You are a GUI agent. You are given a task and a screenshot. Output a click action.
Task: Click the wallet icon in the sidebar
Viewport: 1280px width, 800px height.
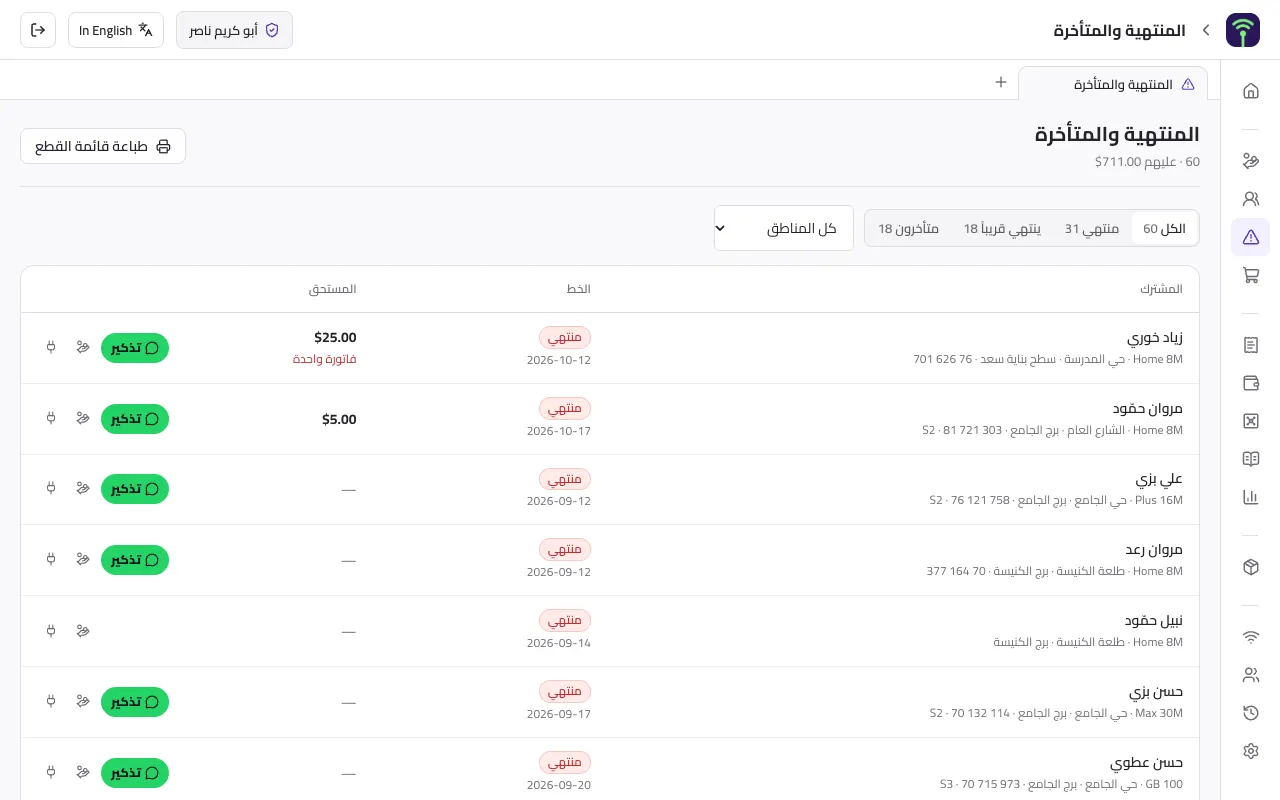pyautogui.click(x=1250, y=383)
